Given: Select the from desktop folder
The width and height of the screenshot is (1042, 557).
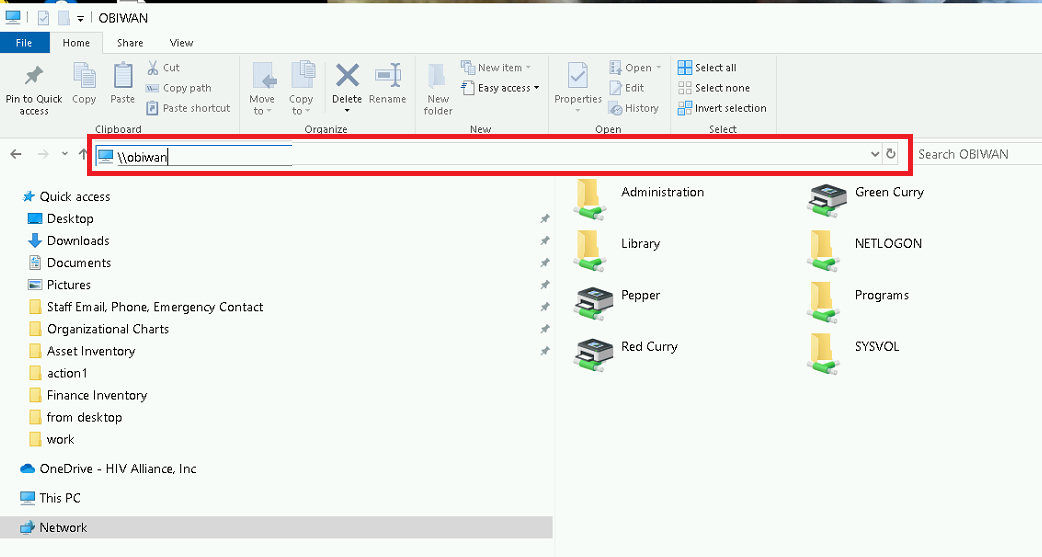Looking at the screenshot, I should coord(76,417).
